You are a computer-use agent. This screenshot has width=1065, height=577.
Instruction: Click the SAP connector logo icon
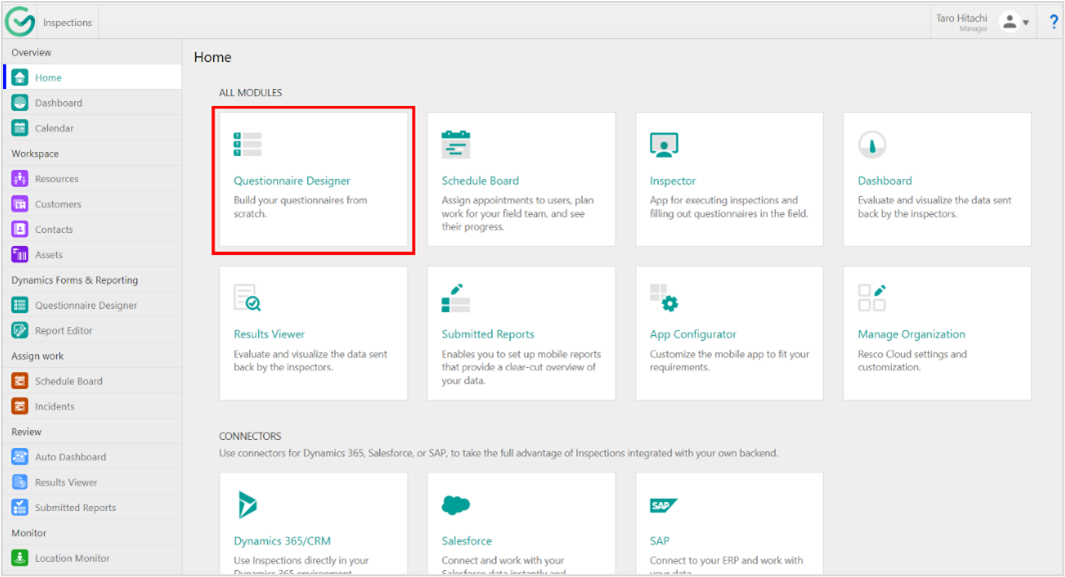point(664,505)
